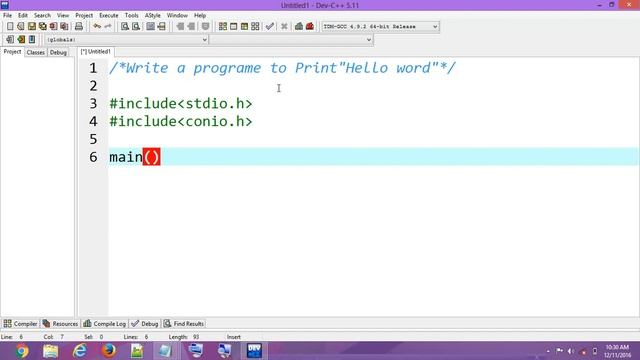This screenshot has height=360, width=640.
Task: Open the View menu
Action: click(62, 16)
